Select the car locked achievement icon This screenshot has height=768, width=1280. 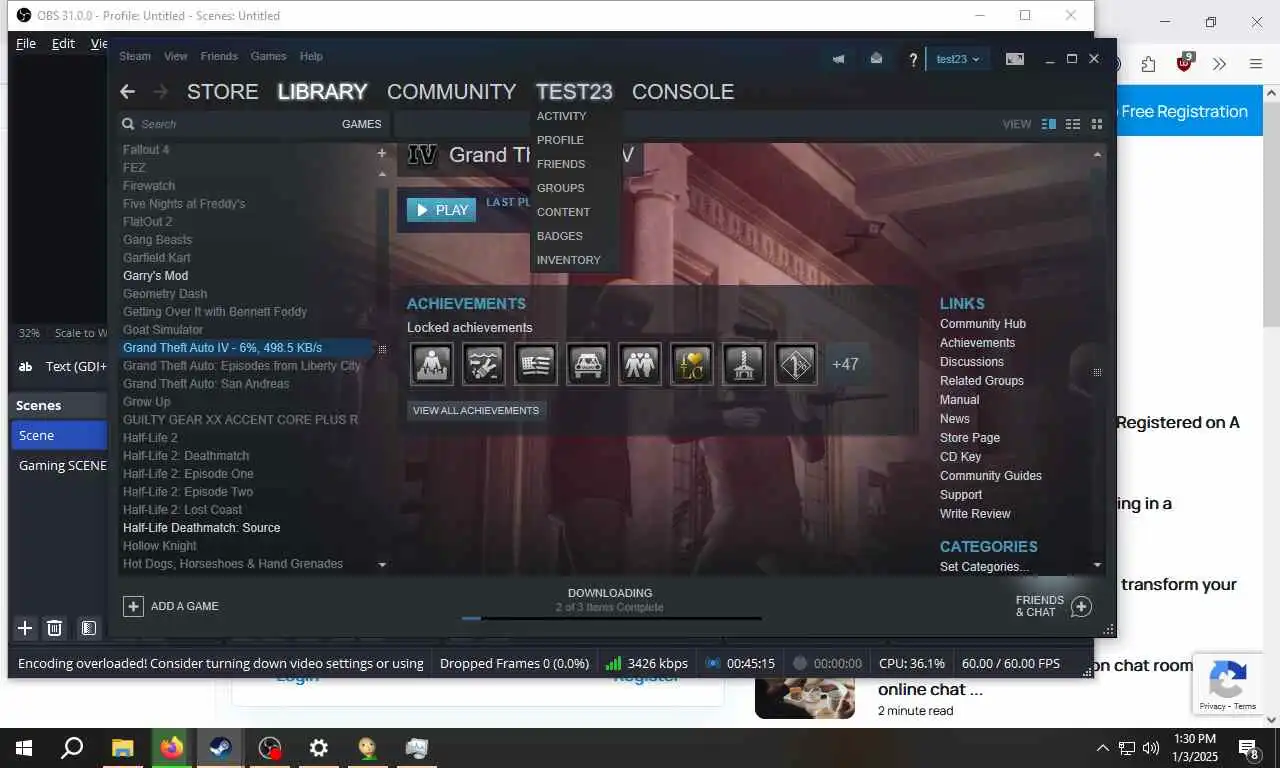click(x=588, y=364)
